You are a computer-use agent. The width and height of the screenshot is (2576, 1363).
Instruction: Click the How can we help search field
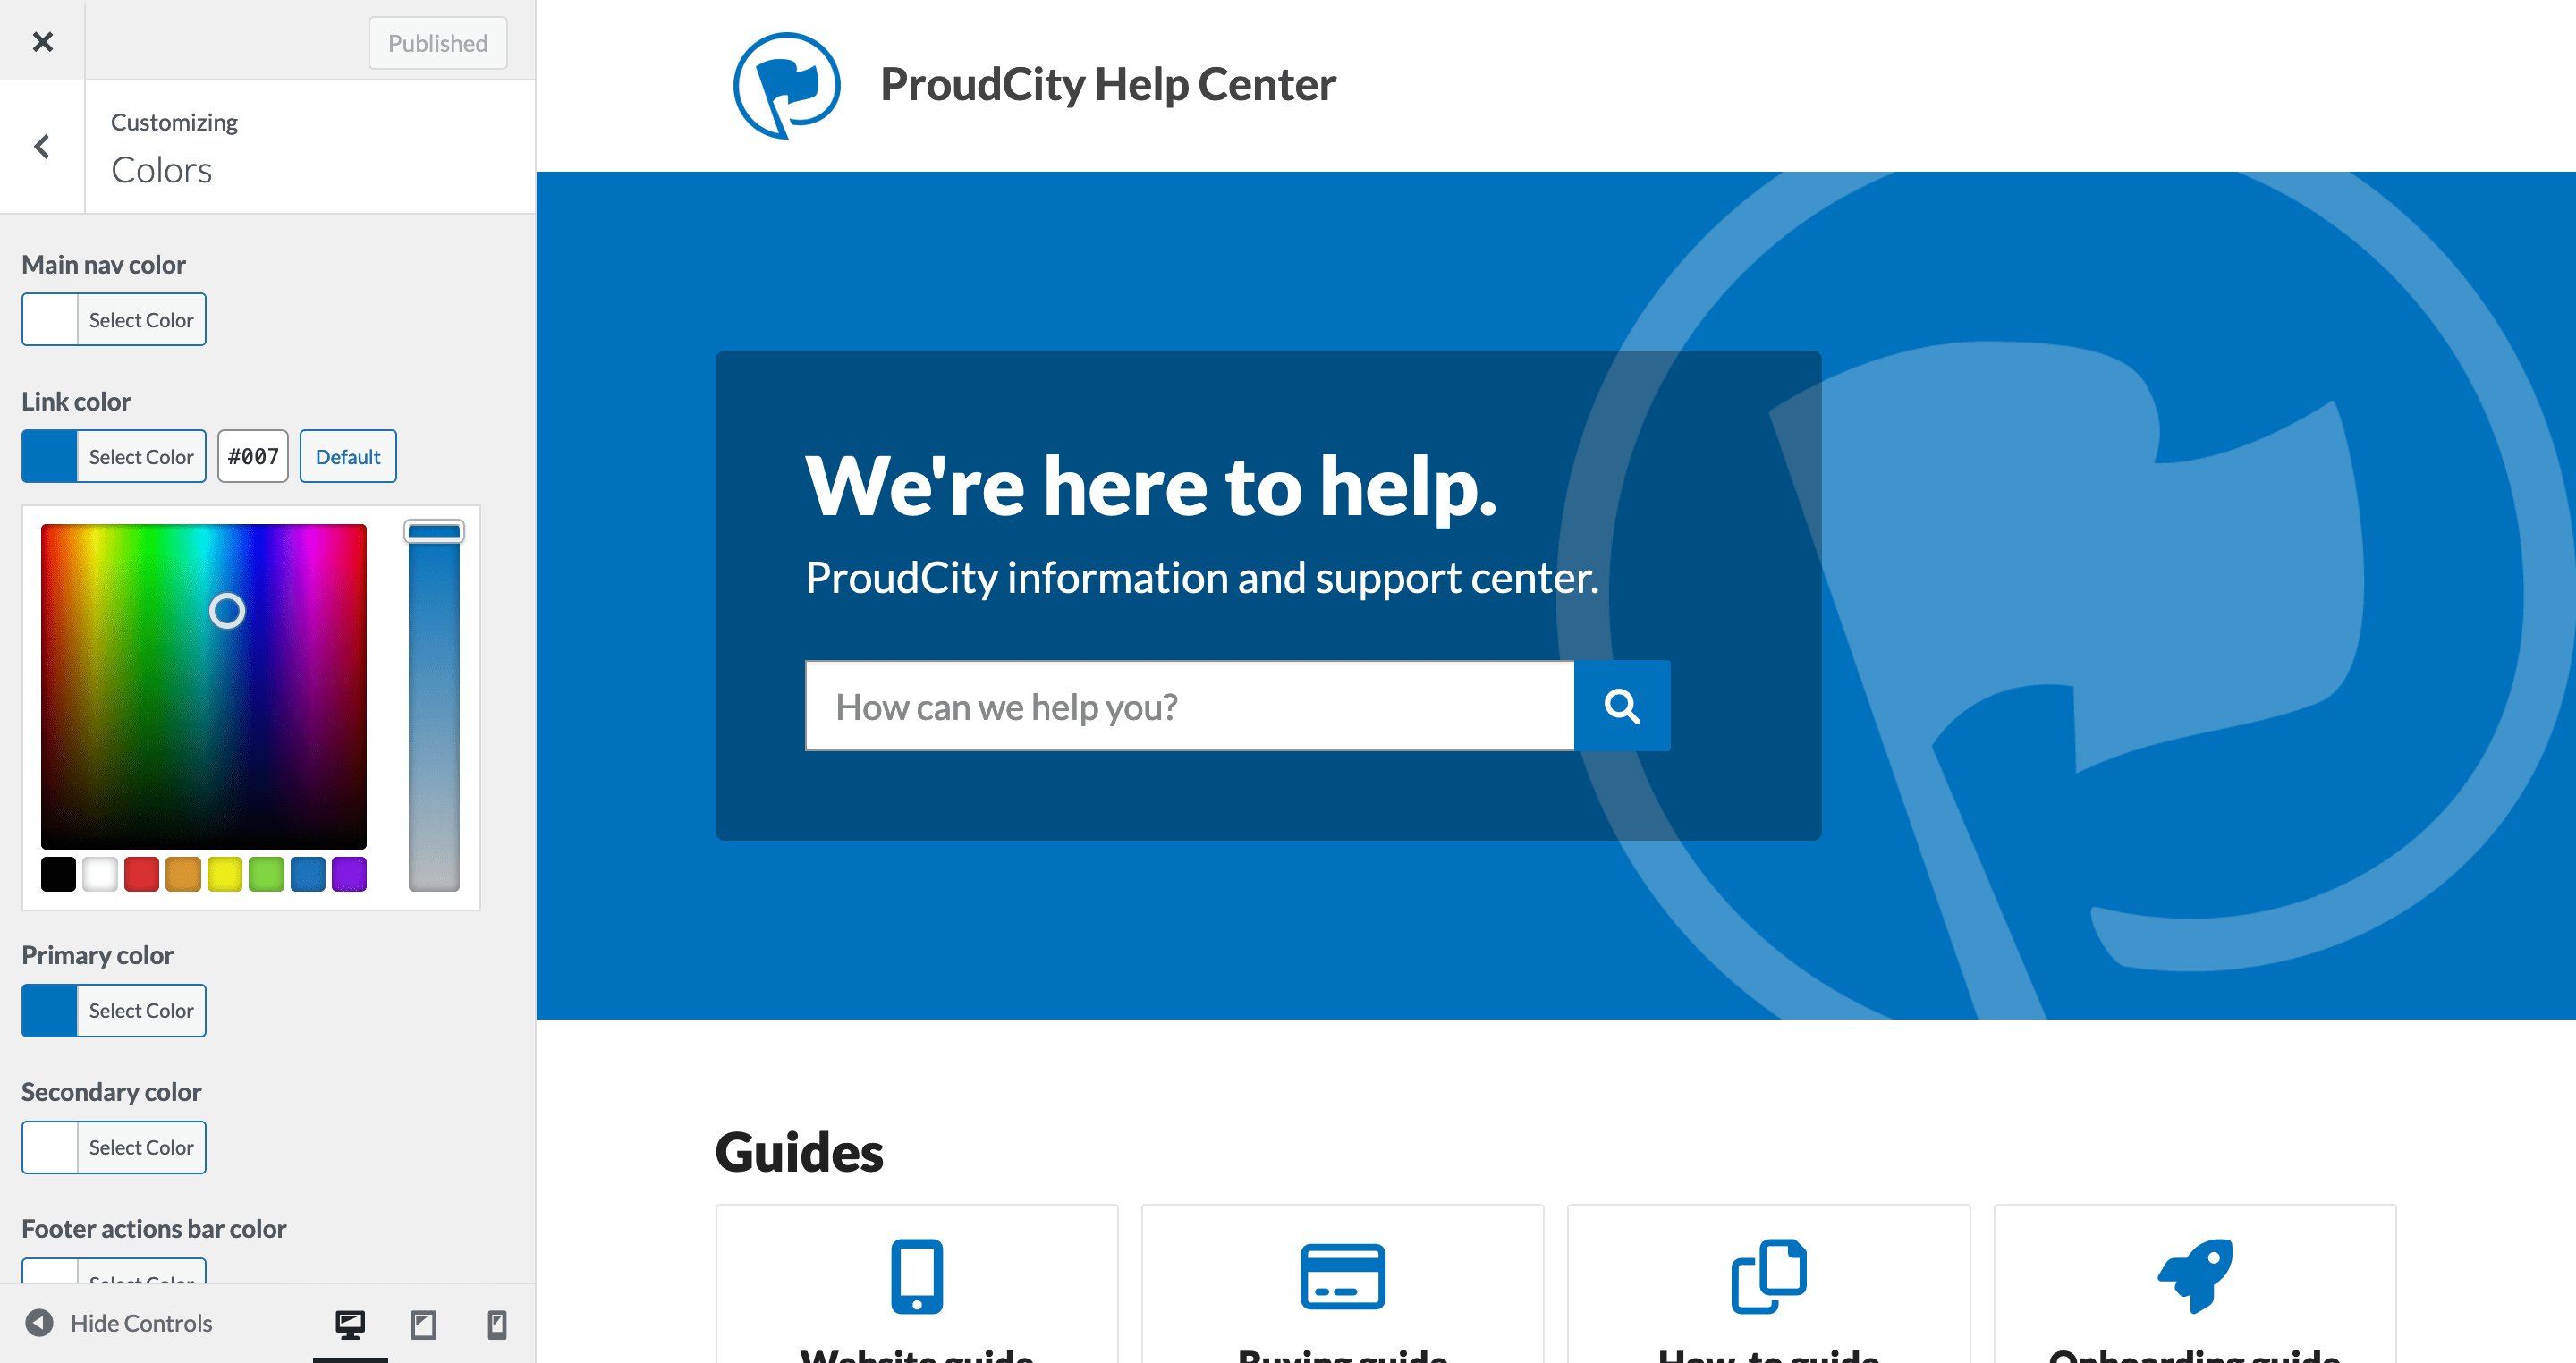(x=1190, y=704)
